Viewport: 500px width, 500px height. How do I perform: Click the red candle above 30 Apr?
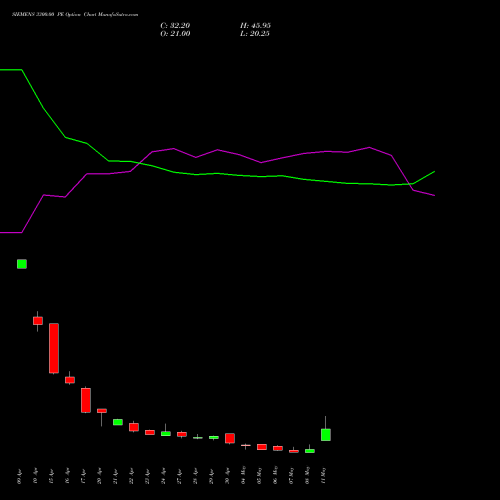point(230,438)
